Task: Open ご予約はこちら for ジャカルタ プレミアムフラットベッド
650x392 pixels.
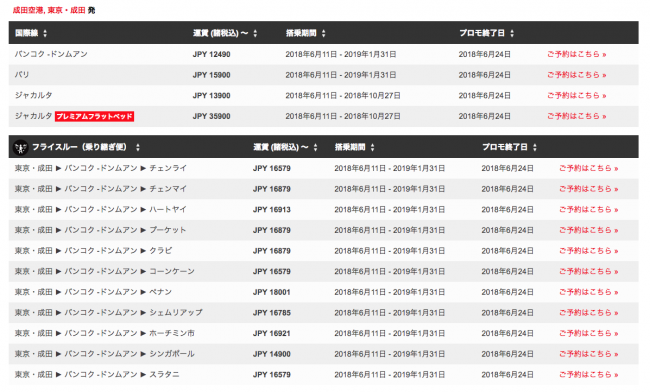Action: click(x=577, y=116)
